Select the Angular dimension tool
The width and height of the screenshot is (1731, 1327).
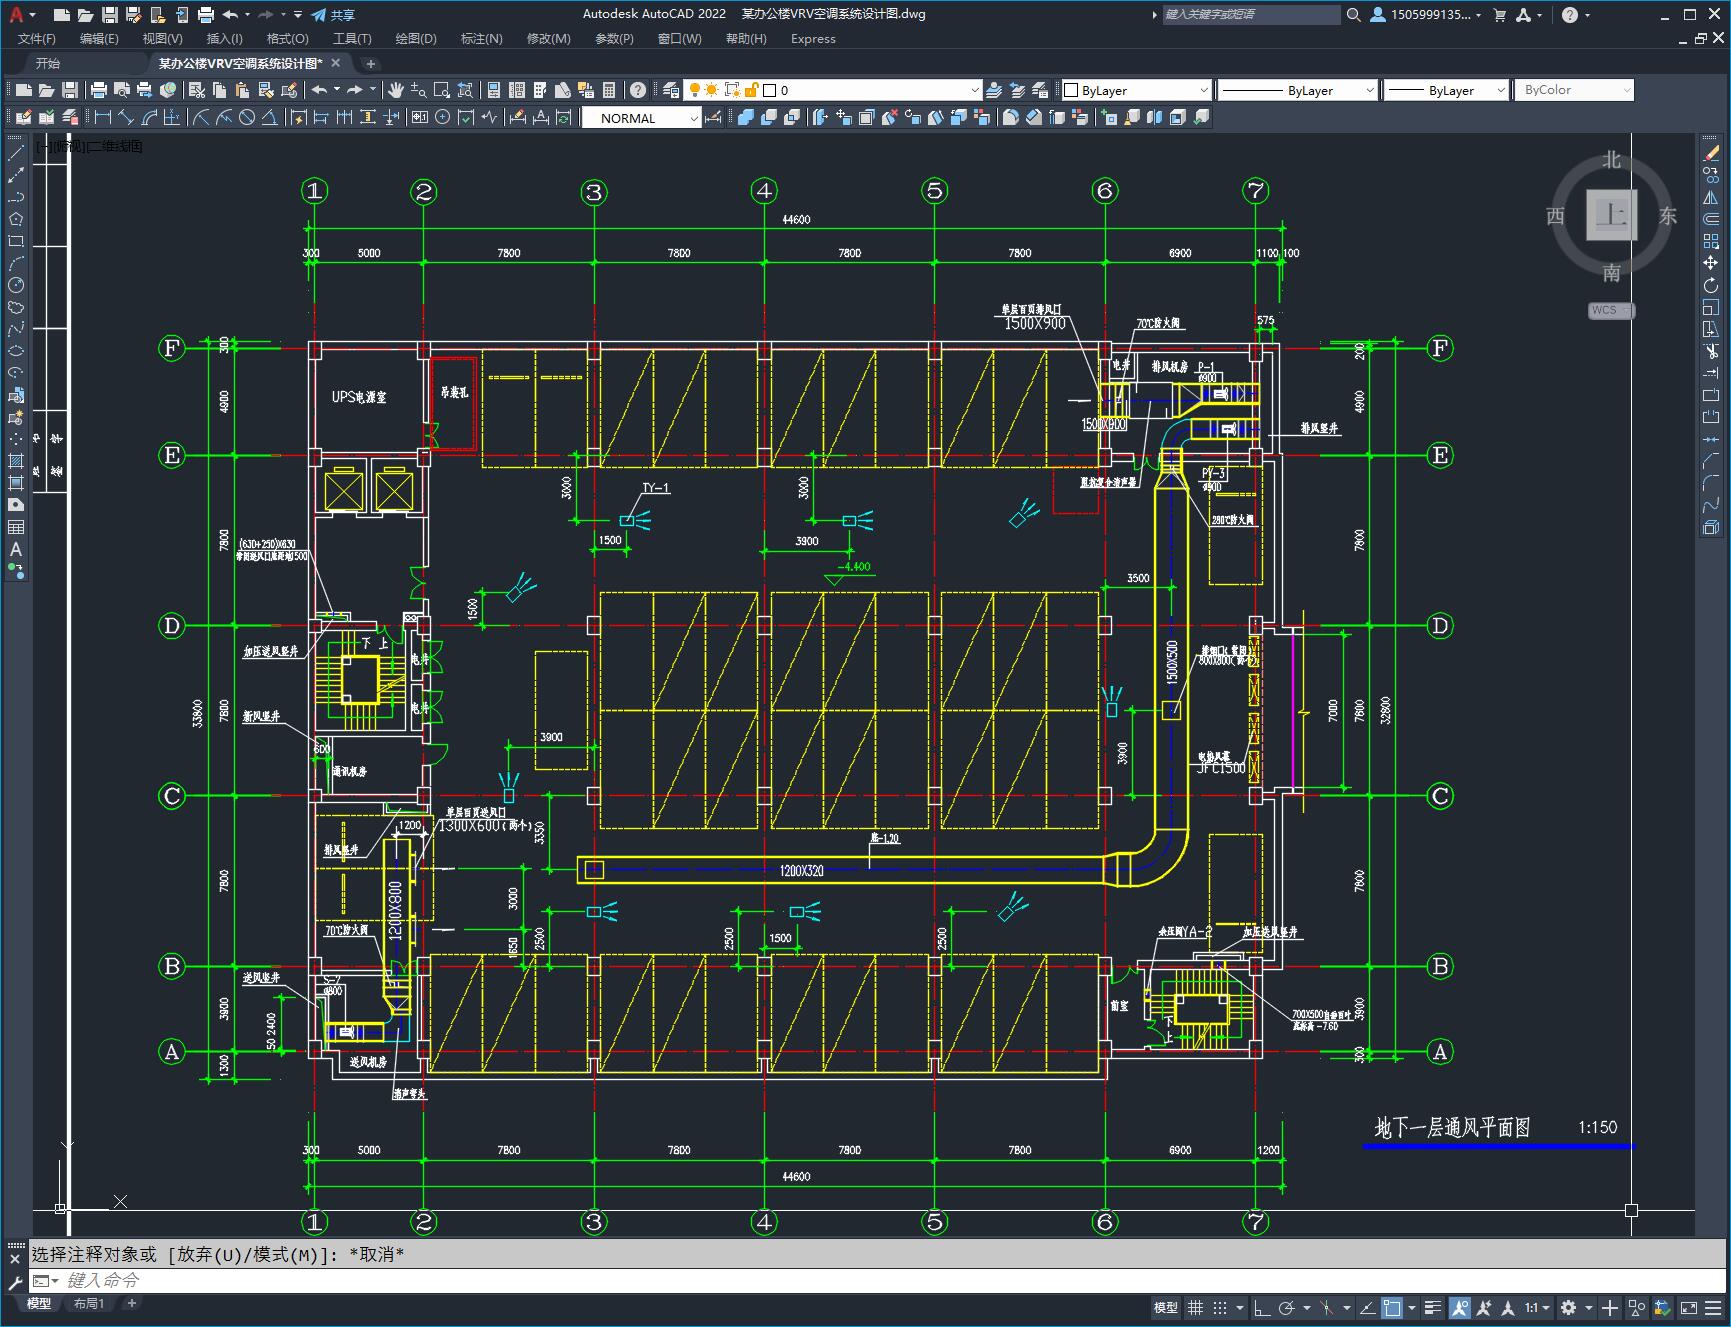pyautogui.click(x=270, y=118)
